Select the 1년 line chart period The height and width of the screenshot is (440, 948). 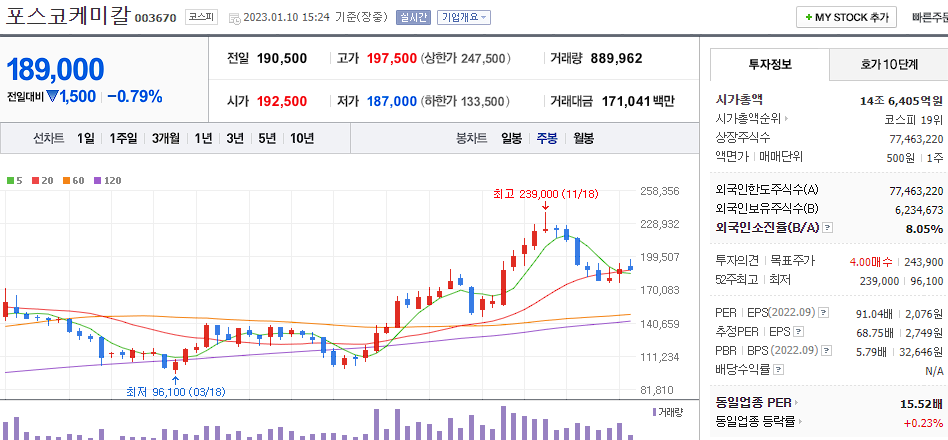203,138
